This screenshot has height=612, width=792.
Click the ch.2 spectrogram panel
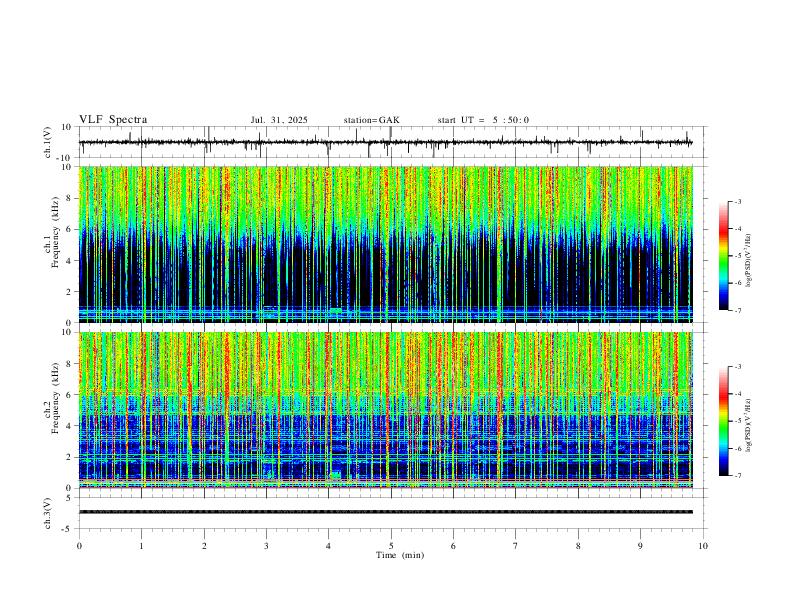(x=386, y=410)
